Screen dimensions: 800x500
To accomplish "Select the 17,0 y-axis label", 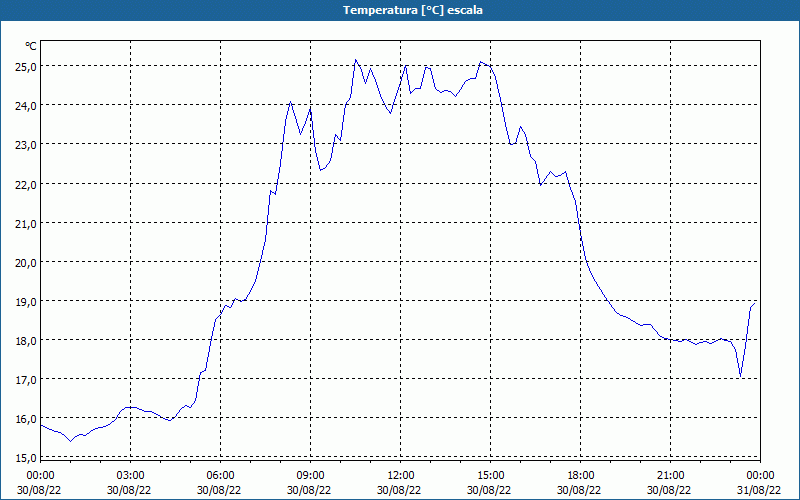I will (x=26, y=380).
